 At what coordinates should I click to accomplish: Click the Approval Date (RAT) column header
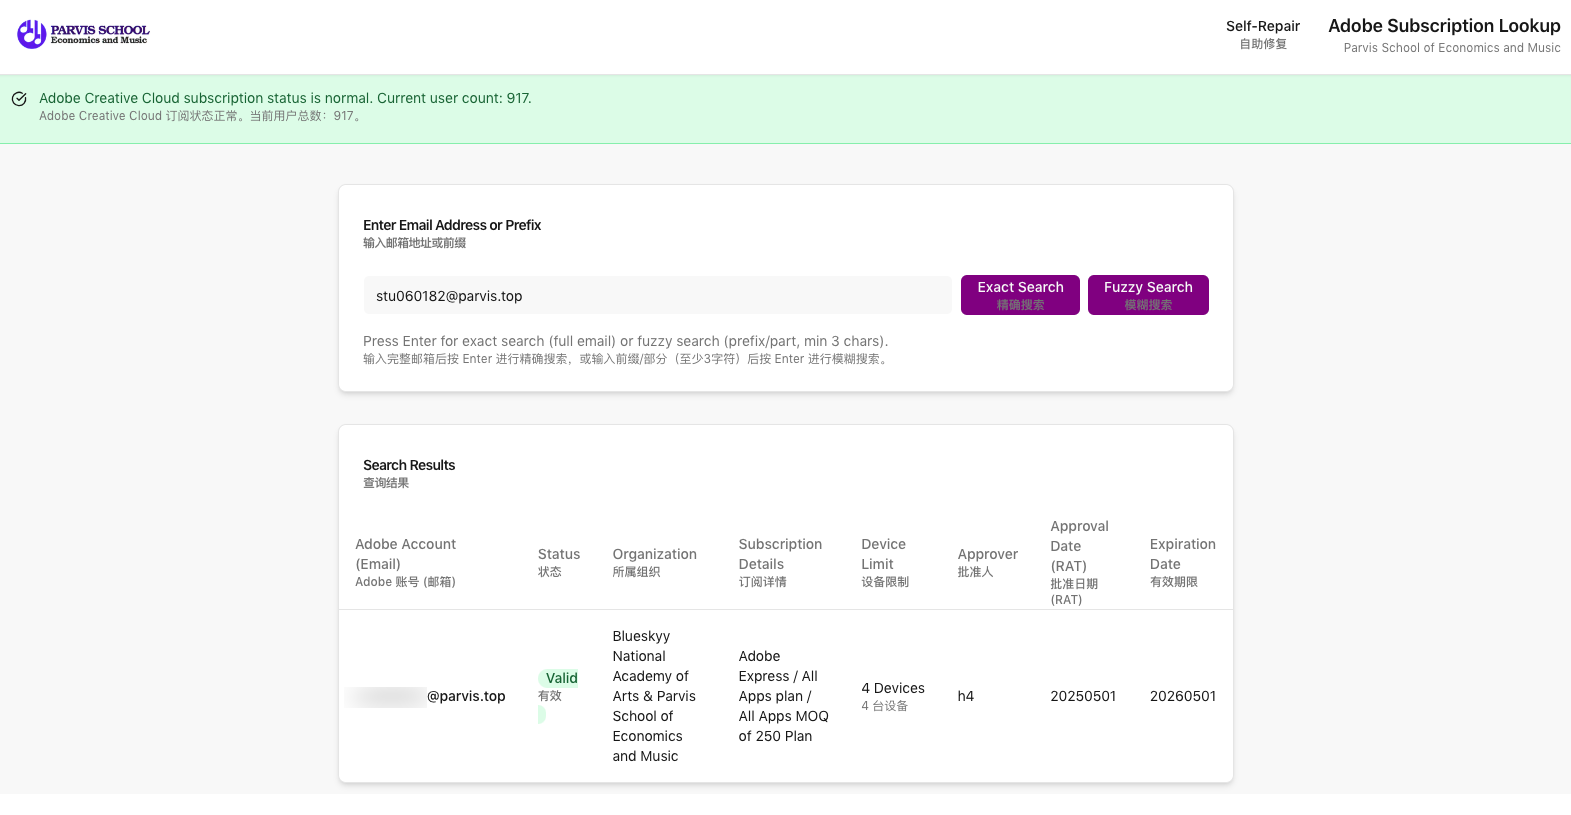pos(1079,562)
